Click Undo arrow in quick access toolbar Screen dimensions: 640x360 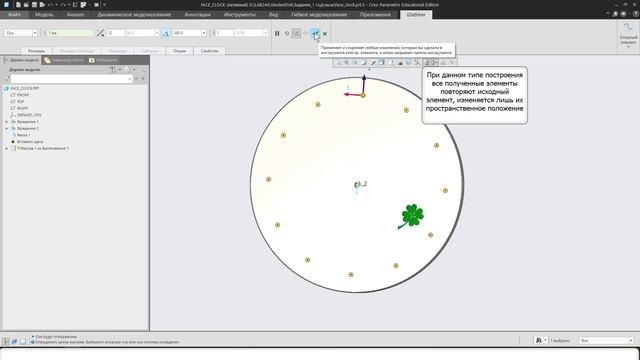(51, 4)
